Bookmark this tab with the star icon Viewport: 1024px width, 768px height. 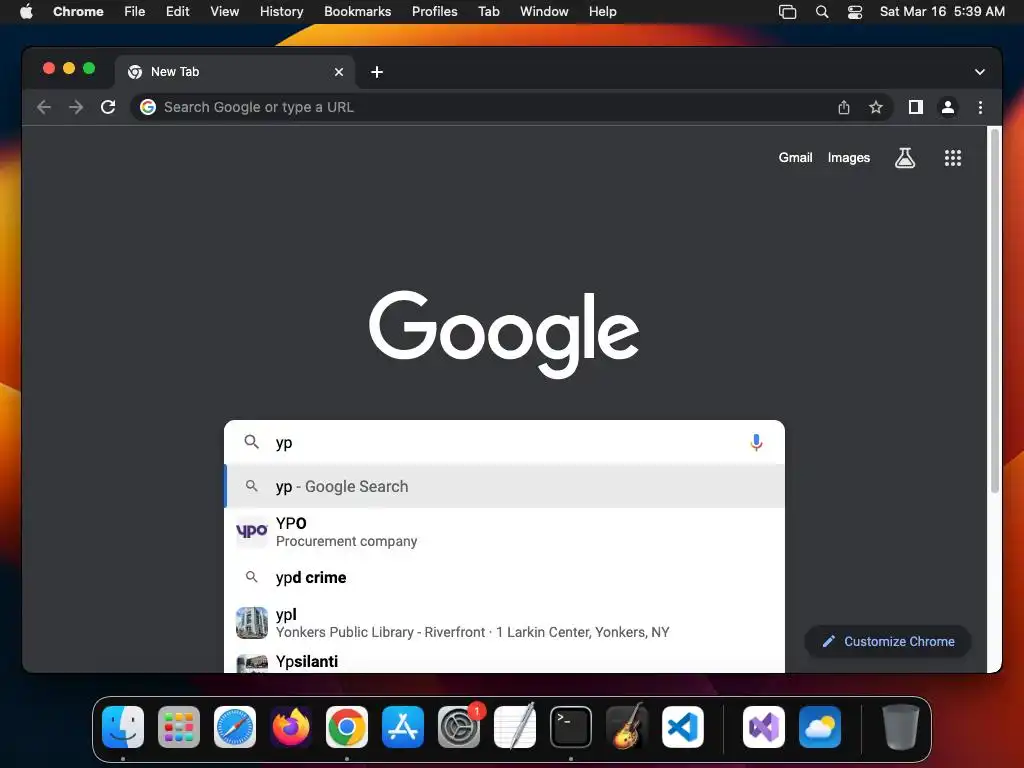pos(876,107)
